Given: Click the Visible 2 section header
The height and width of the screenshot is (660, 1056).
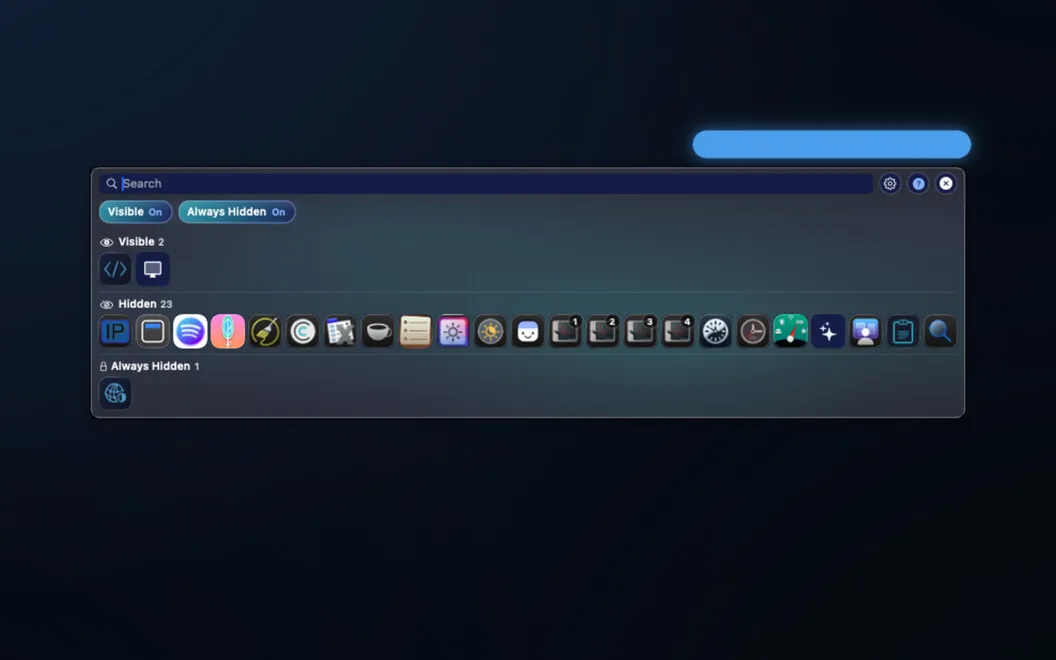Looking at the screenshot, I should (x=133, y=242).
